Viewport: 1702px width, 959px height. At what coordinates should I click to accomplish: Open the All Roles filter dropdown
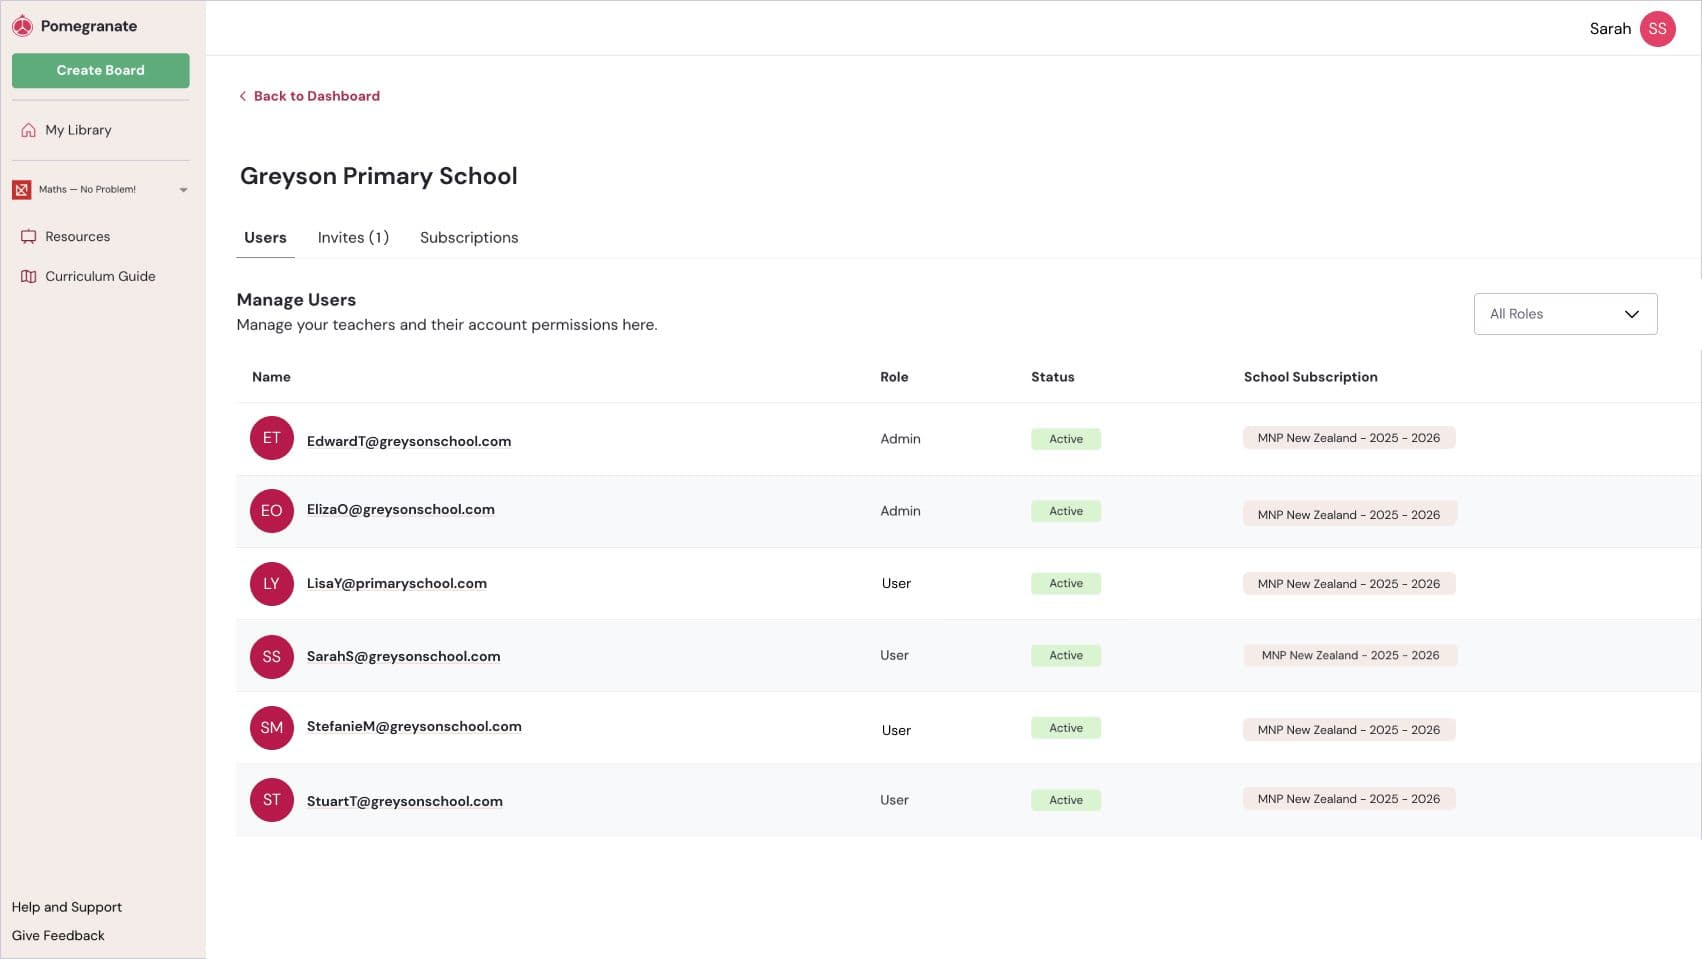tap(1564, 314)
